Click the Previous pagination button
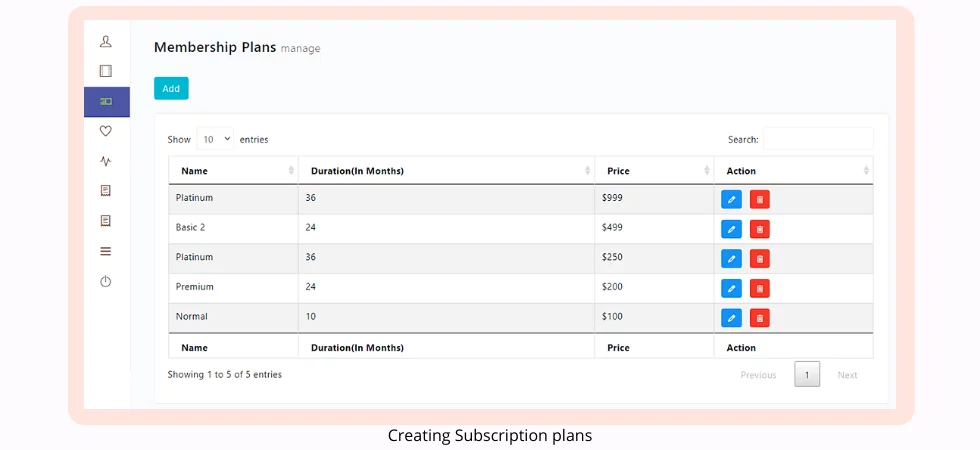This screenshot has width=980, height=450. click(x=758, y=375)
